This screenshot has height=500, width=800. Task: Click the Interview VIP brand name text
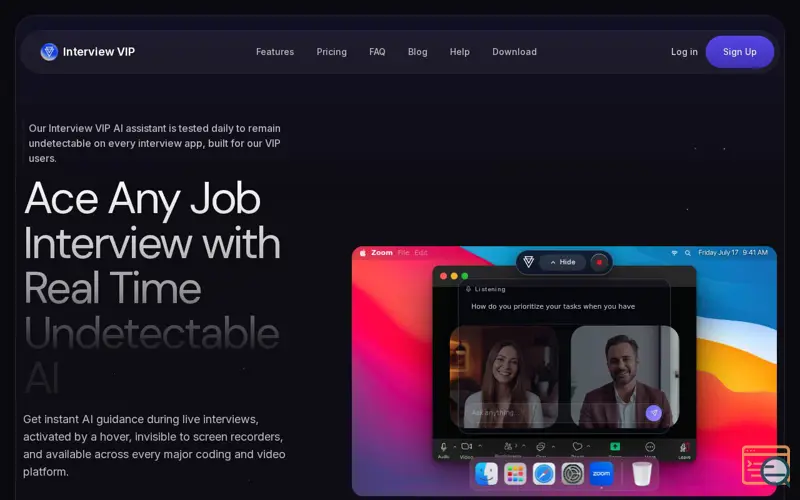click(98, 52)
